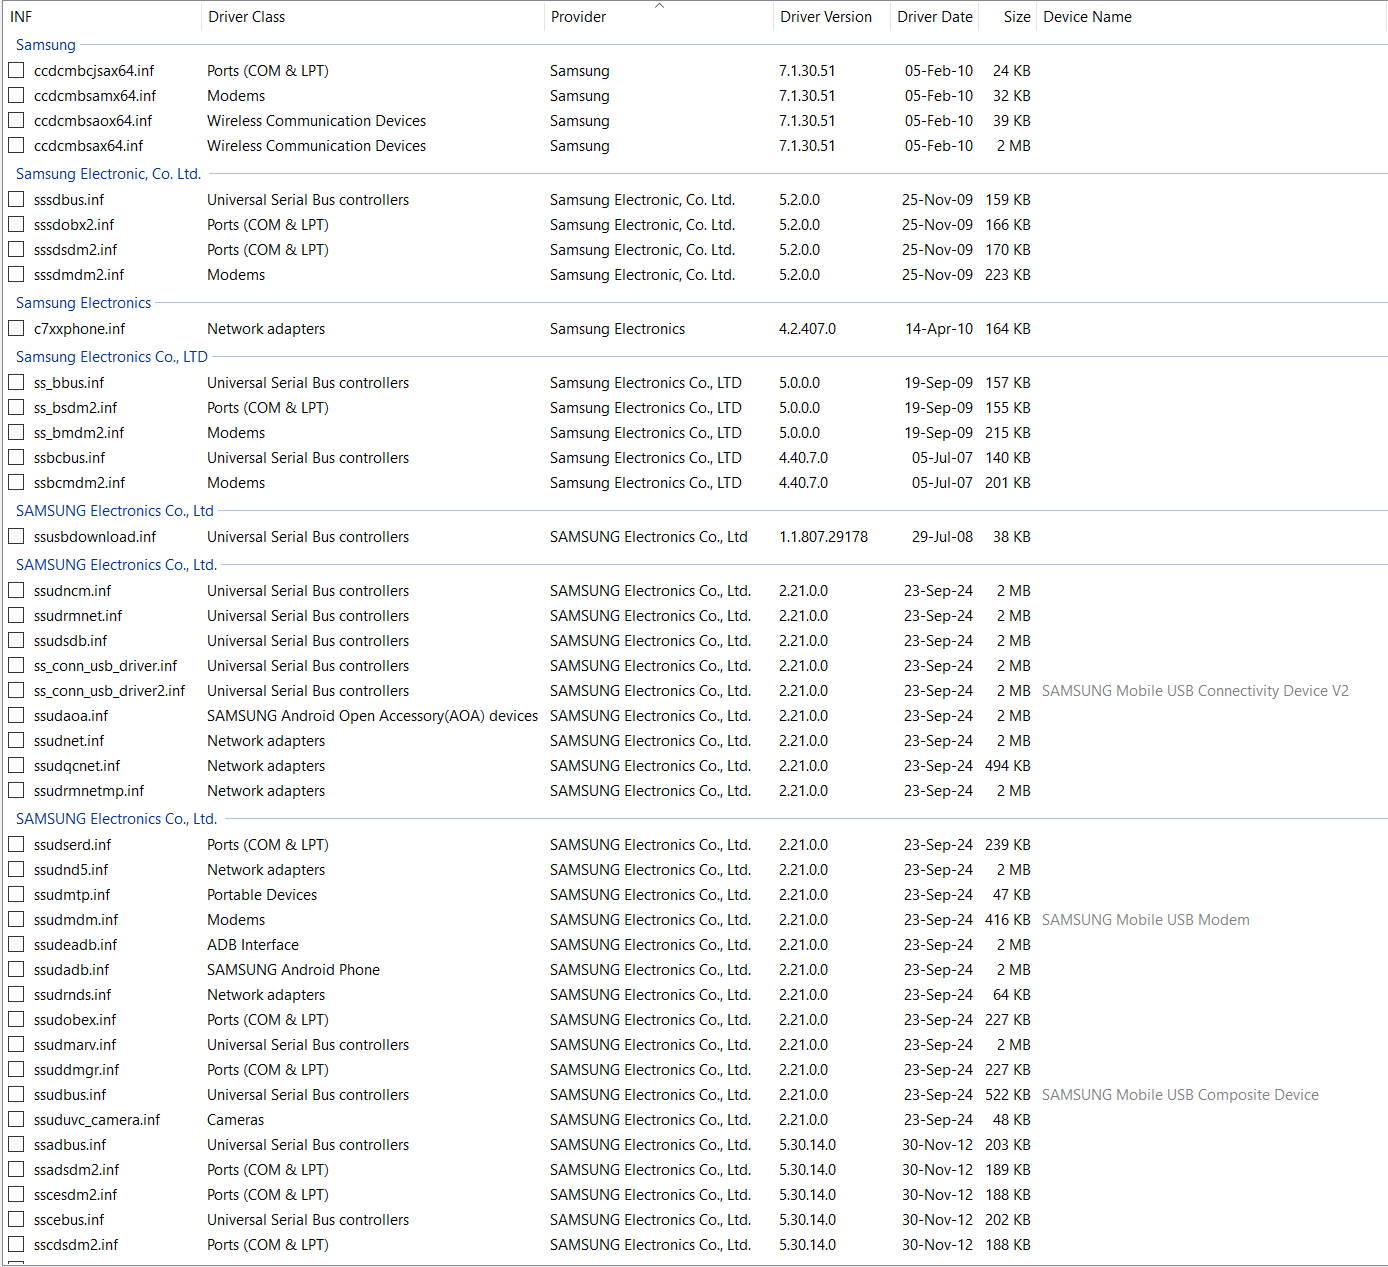Tick the ssusbdownload.inf checkbox
1388x1267 pixels.
[16, 536]
